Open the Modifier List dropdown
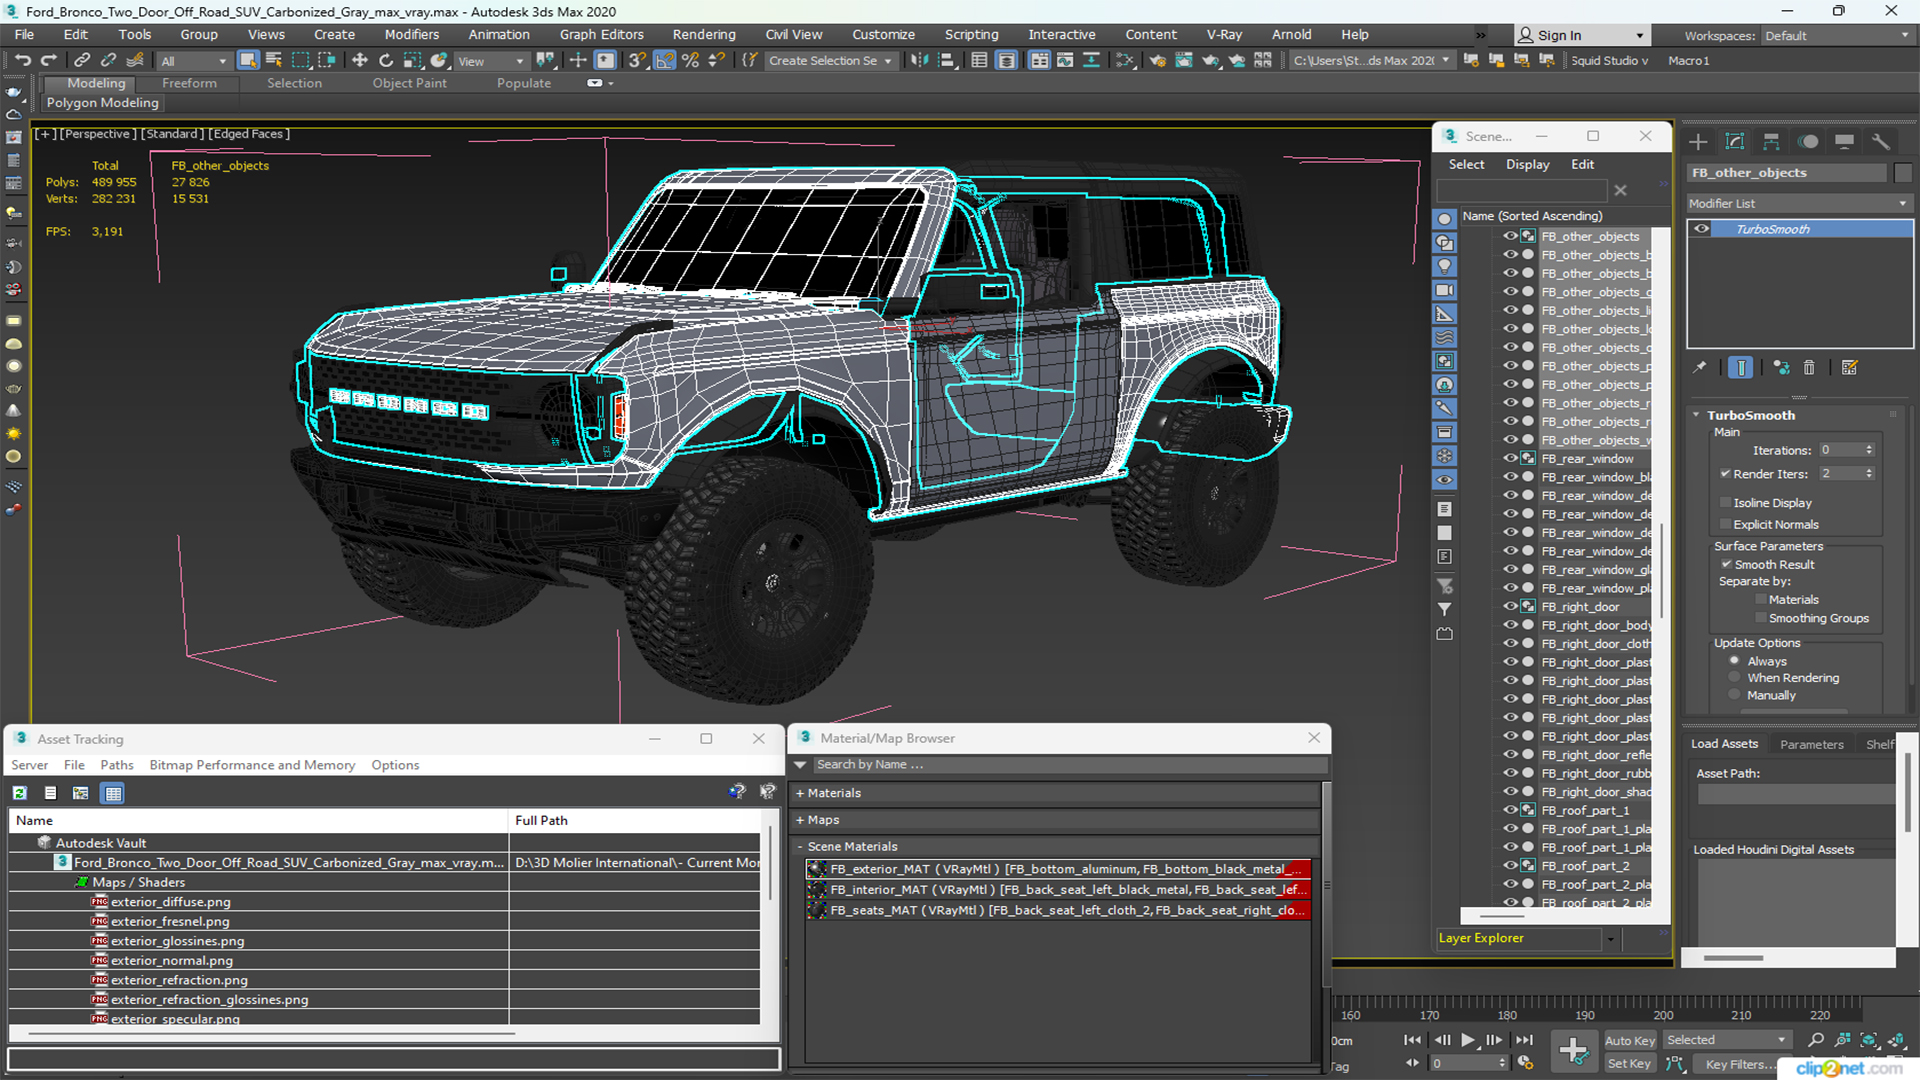The image size is (1920, 1080). point(1799,203)
